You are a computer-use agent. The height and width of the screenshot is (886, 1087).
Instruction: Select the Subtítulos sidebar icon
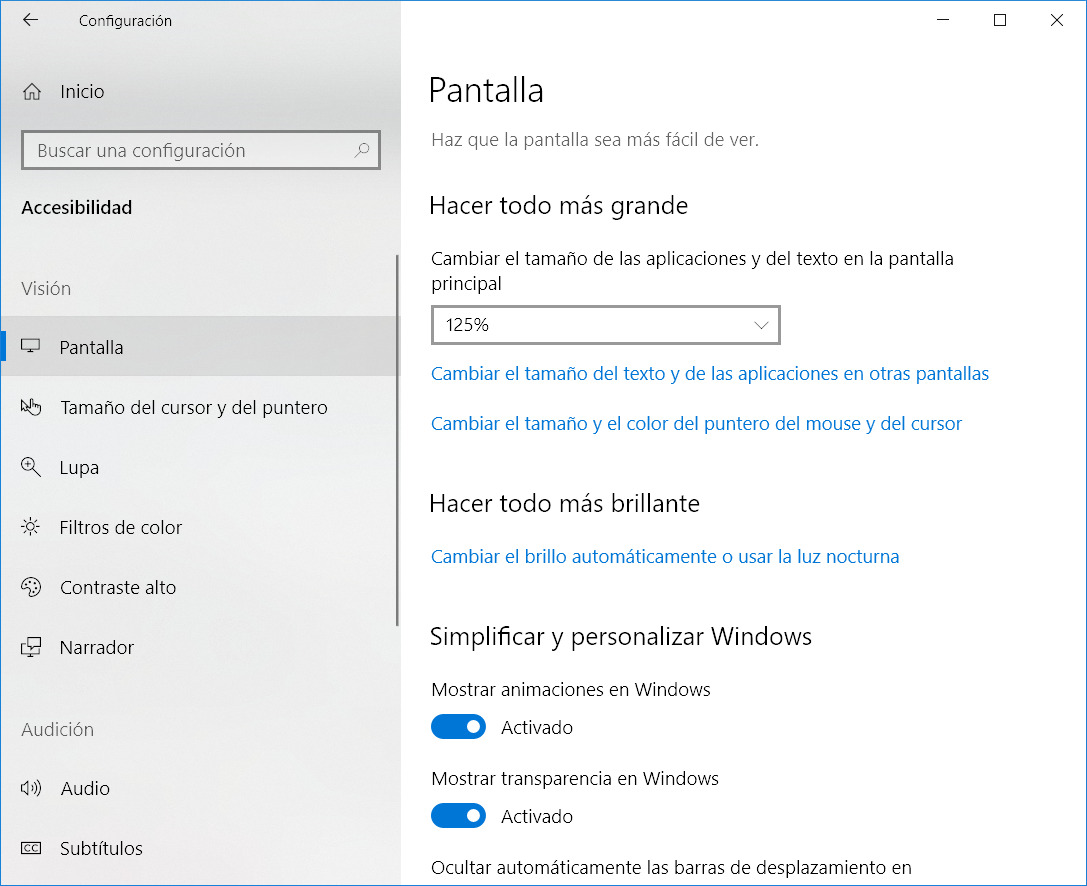[32, 848]
